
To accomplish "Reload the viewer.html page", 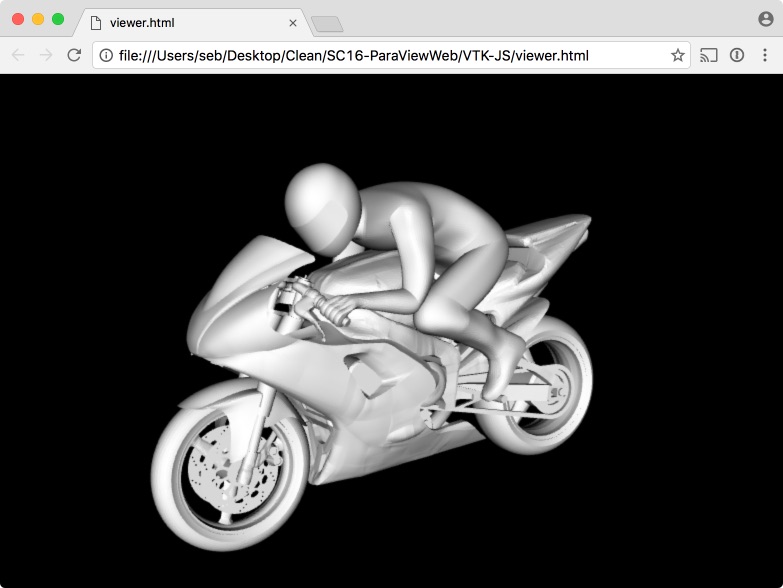I will click(x=74, y=55).
